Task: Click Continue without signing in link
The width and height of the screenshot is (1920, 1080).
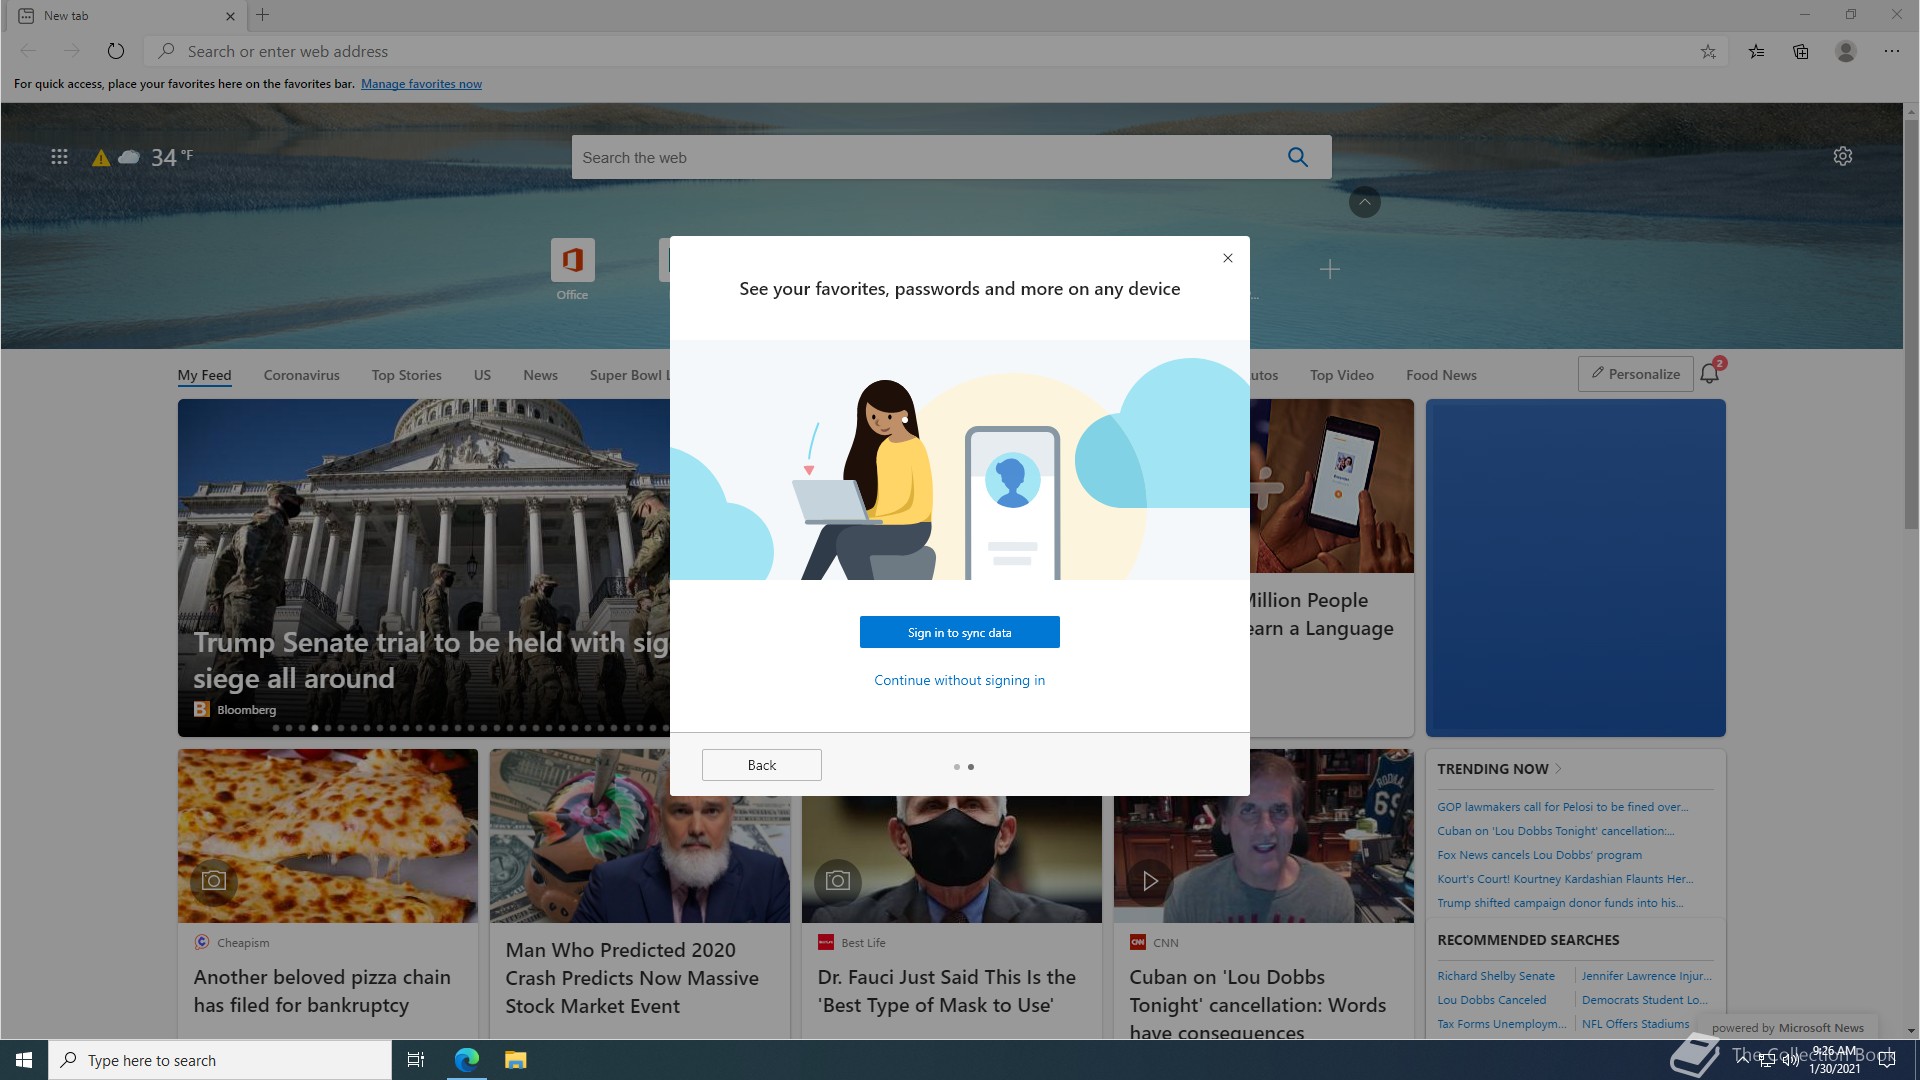Action: (960, 680)
